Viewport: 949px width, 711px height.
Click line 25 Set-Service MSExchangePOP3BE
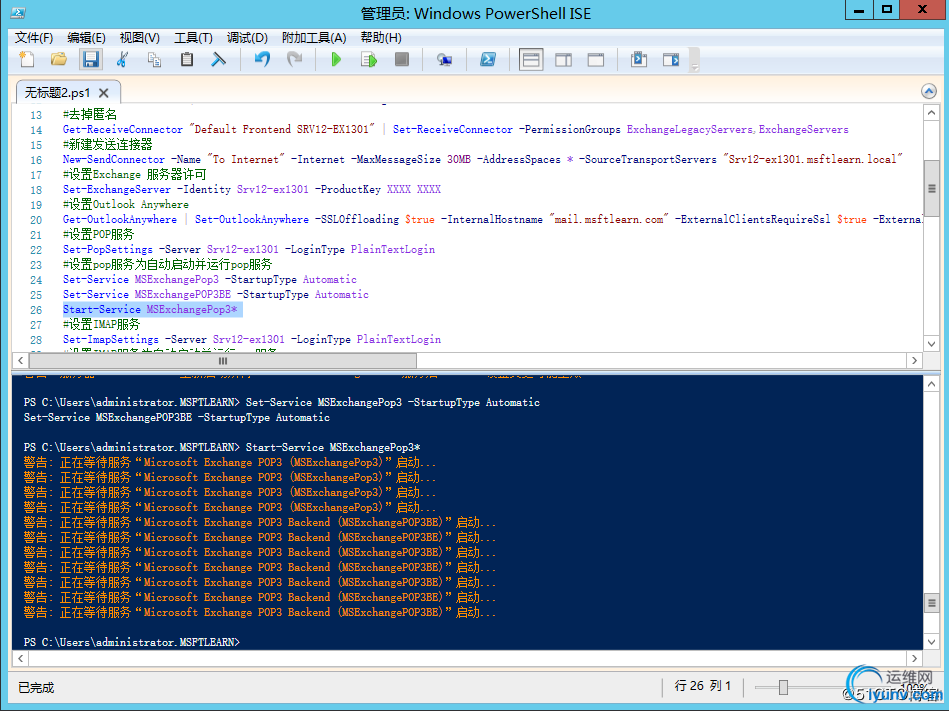point(215,295)
